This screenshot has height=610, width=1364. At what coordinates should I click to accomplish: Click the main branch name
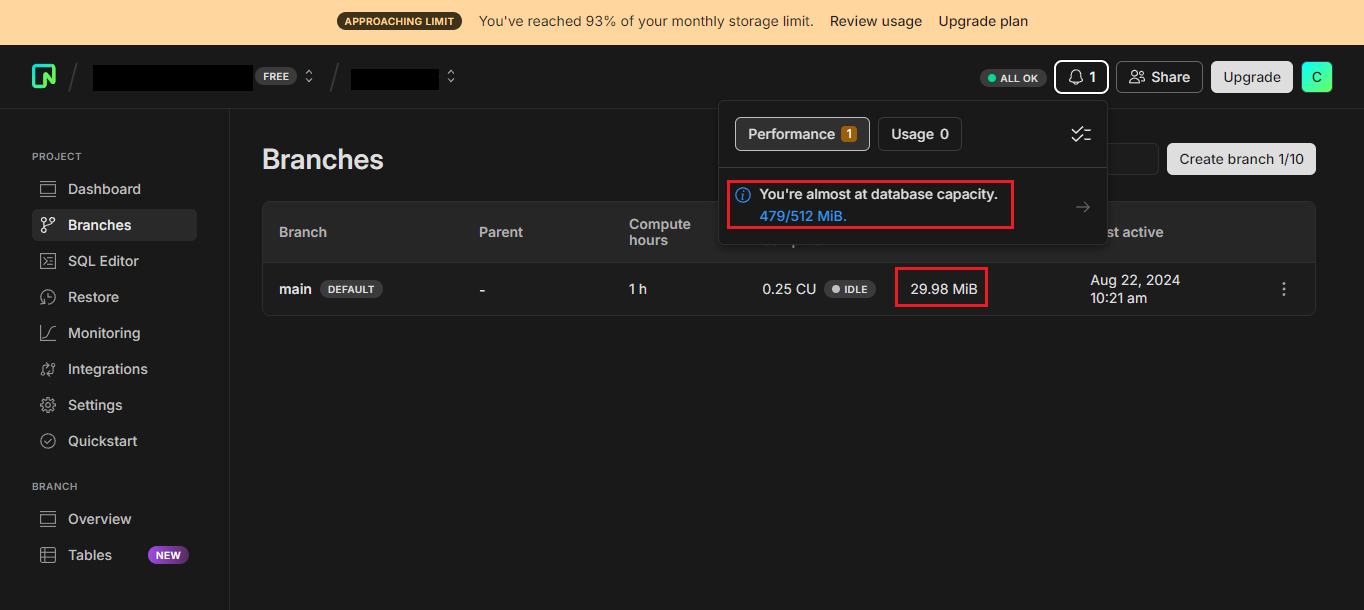295,289
